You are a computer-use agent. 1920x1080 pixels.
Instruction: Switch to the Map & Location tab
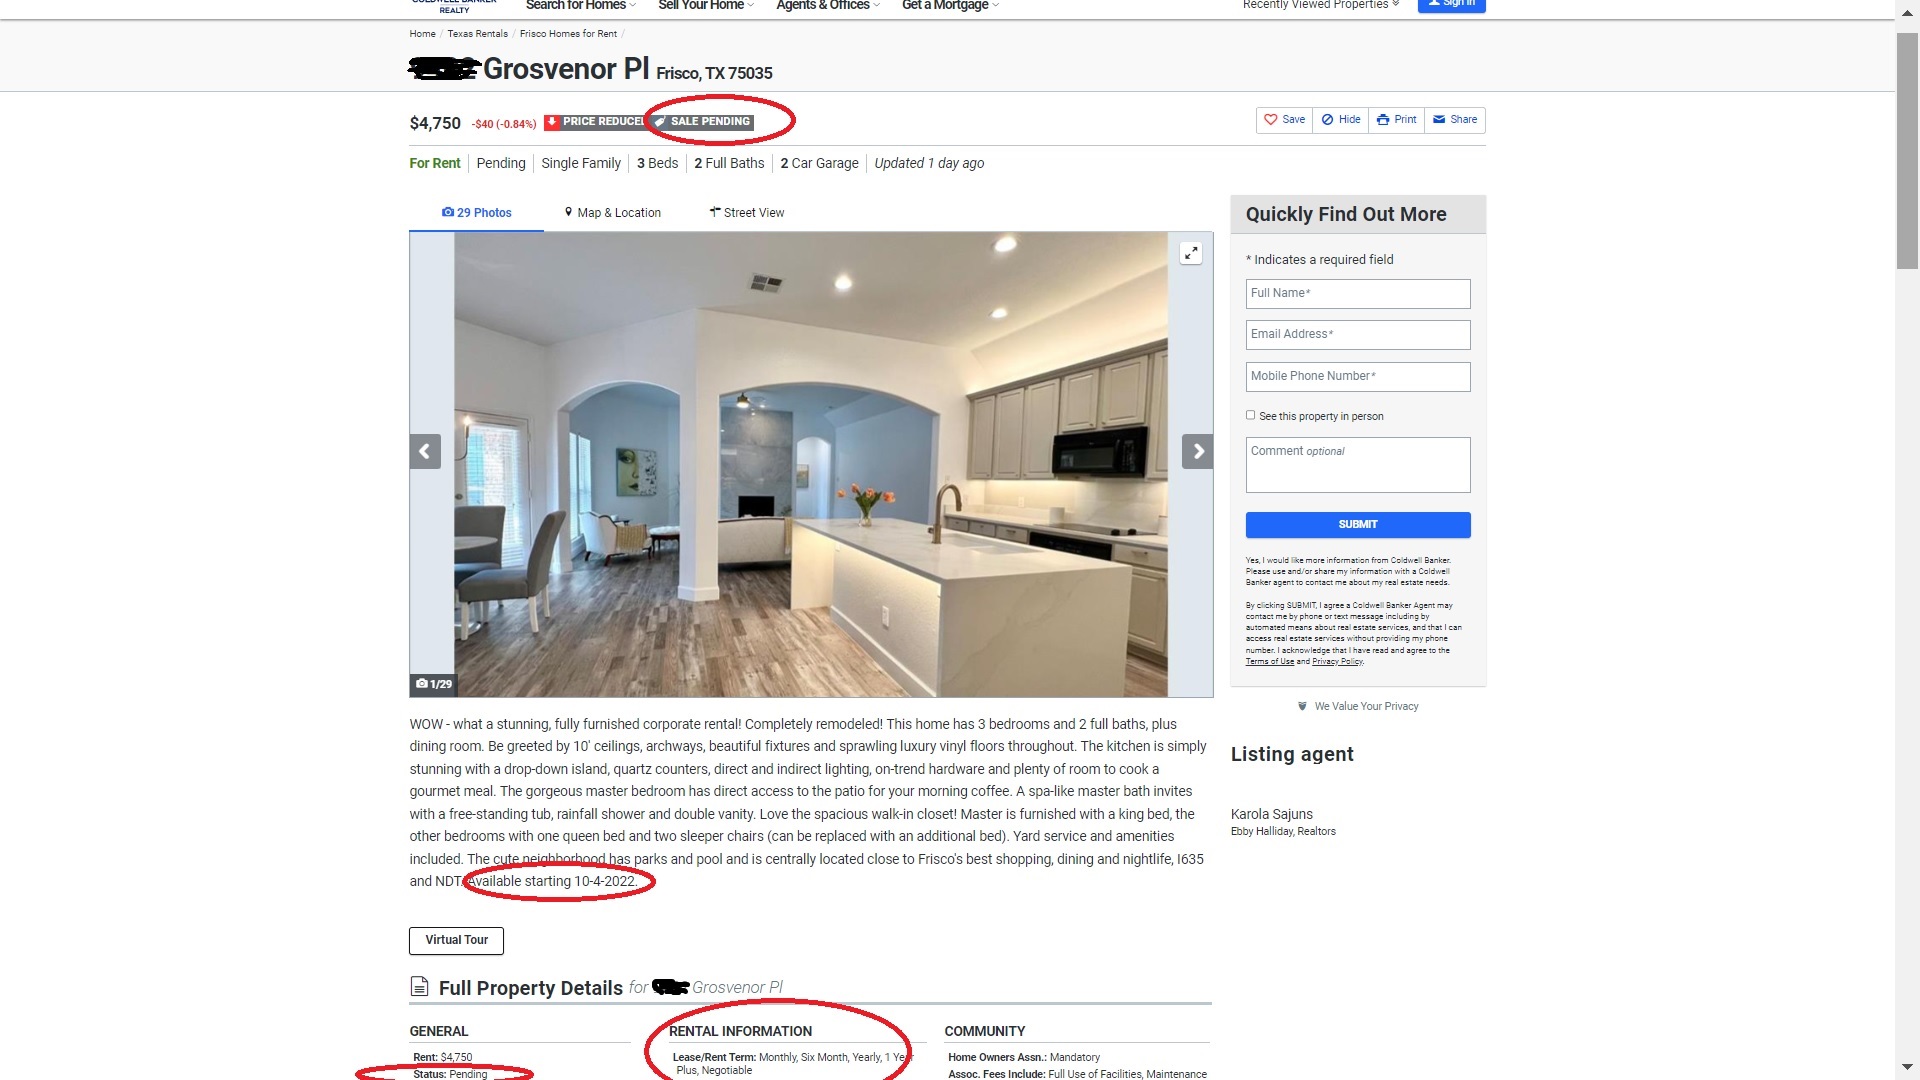(x=615, y=212)
